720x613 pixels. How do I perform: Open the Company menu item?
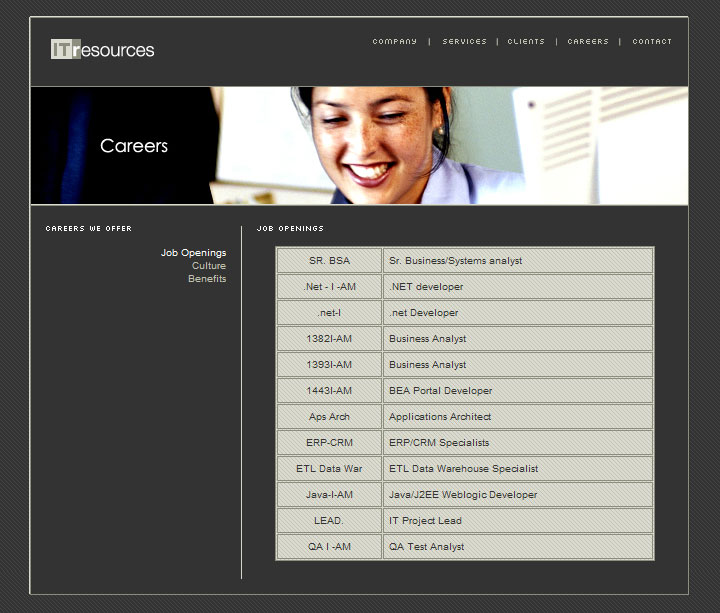click(x=394, y=42)
